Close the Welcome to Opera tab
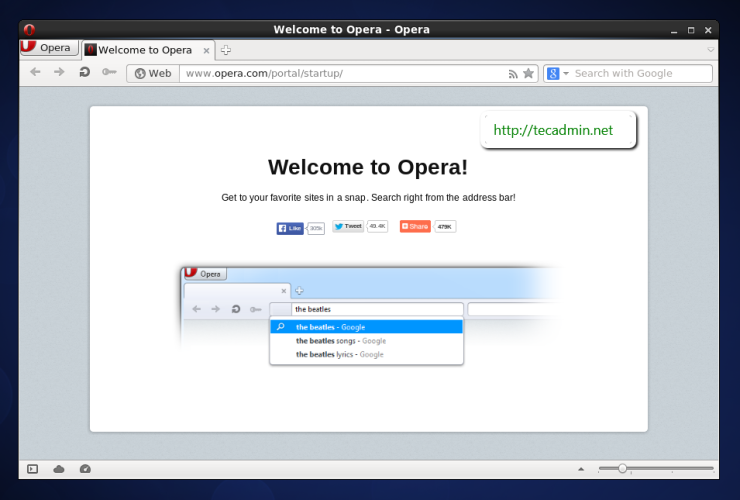The image size is (740, 500). [x=207, y=50]
